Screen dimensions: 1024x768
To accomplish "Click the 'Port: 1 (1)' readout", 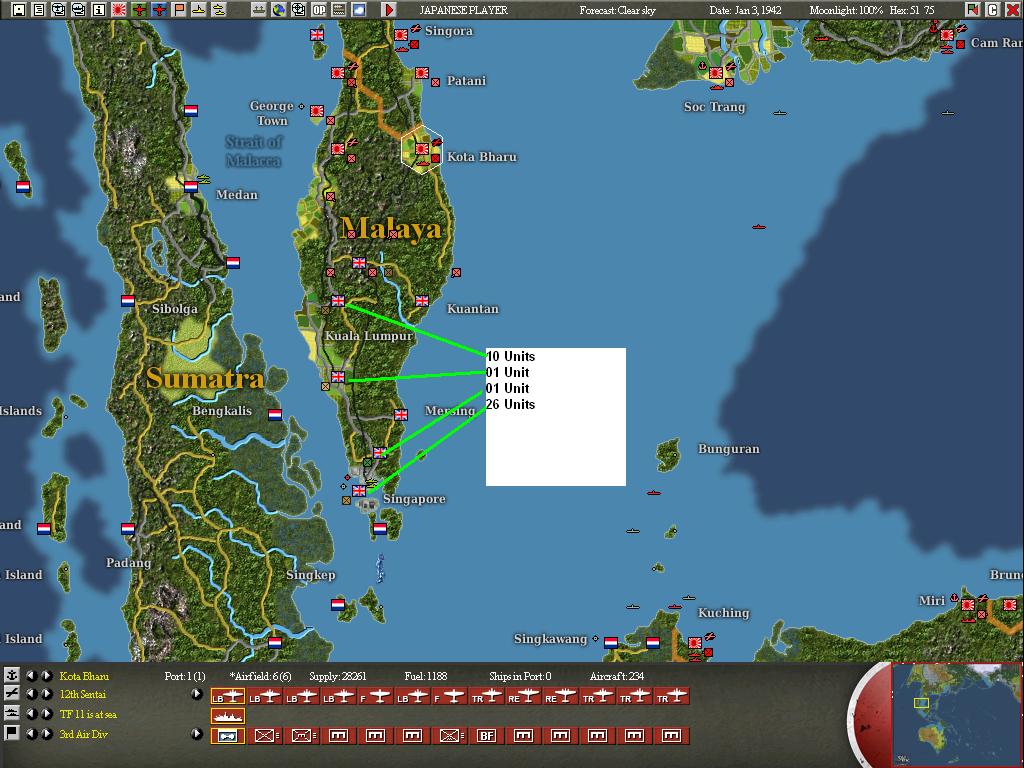I will pos(185,676).
